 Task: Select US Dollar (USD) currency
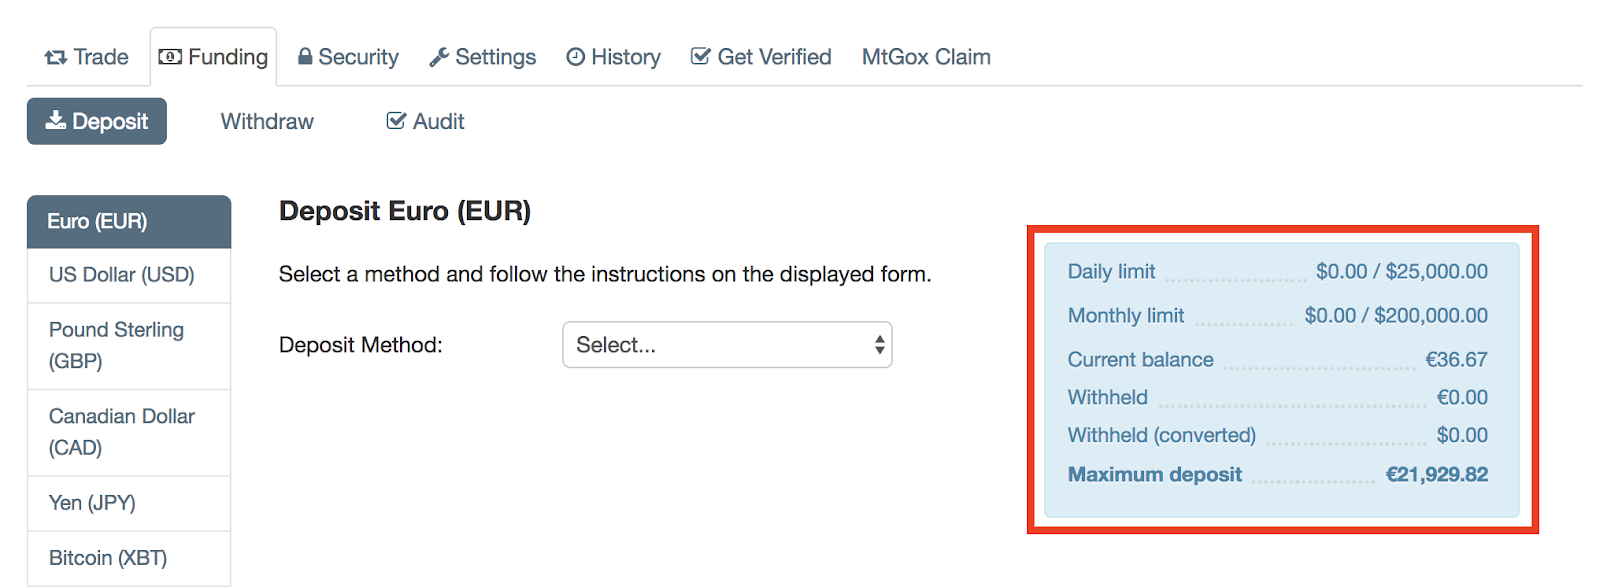tap(129, 275)
